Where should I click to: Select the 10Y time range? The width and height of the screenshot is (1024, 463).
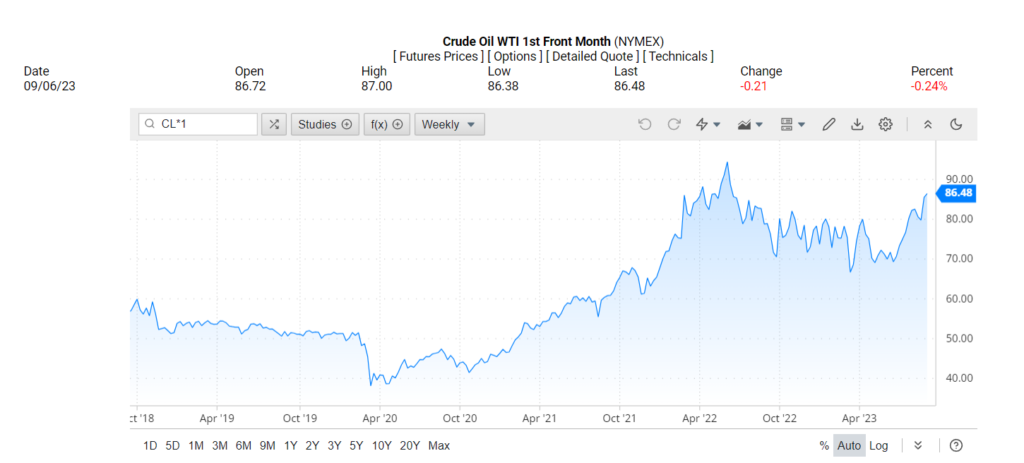coord(381,446)
